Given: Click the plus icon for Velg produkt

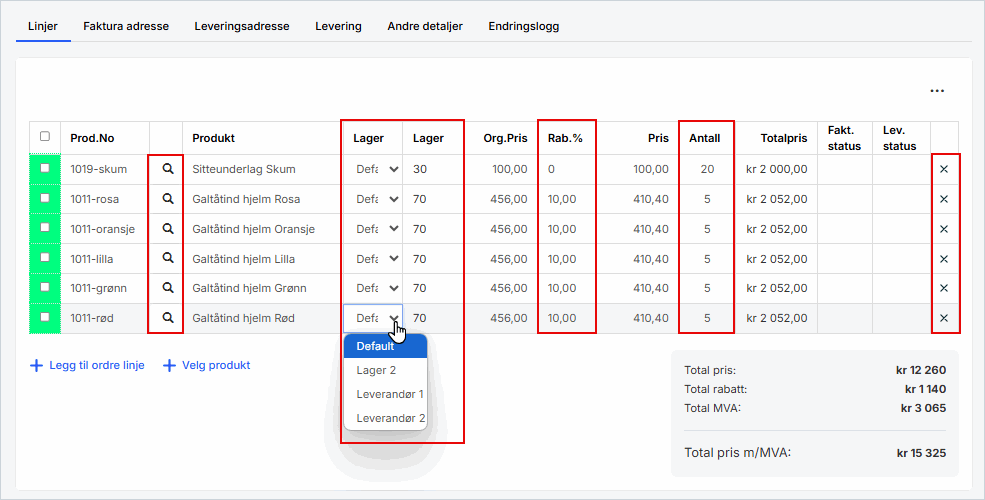Looking at the screenshot, I should [x=170, y=366].
